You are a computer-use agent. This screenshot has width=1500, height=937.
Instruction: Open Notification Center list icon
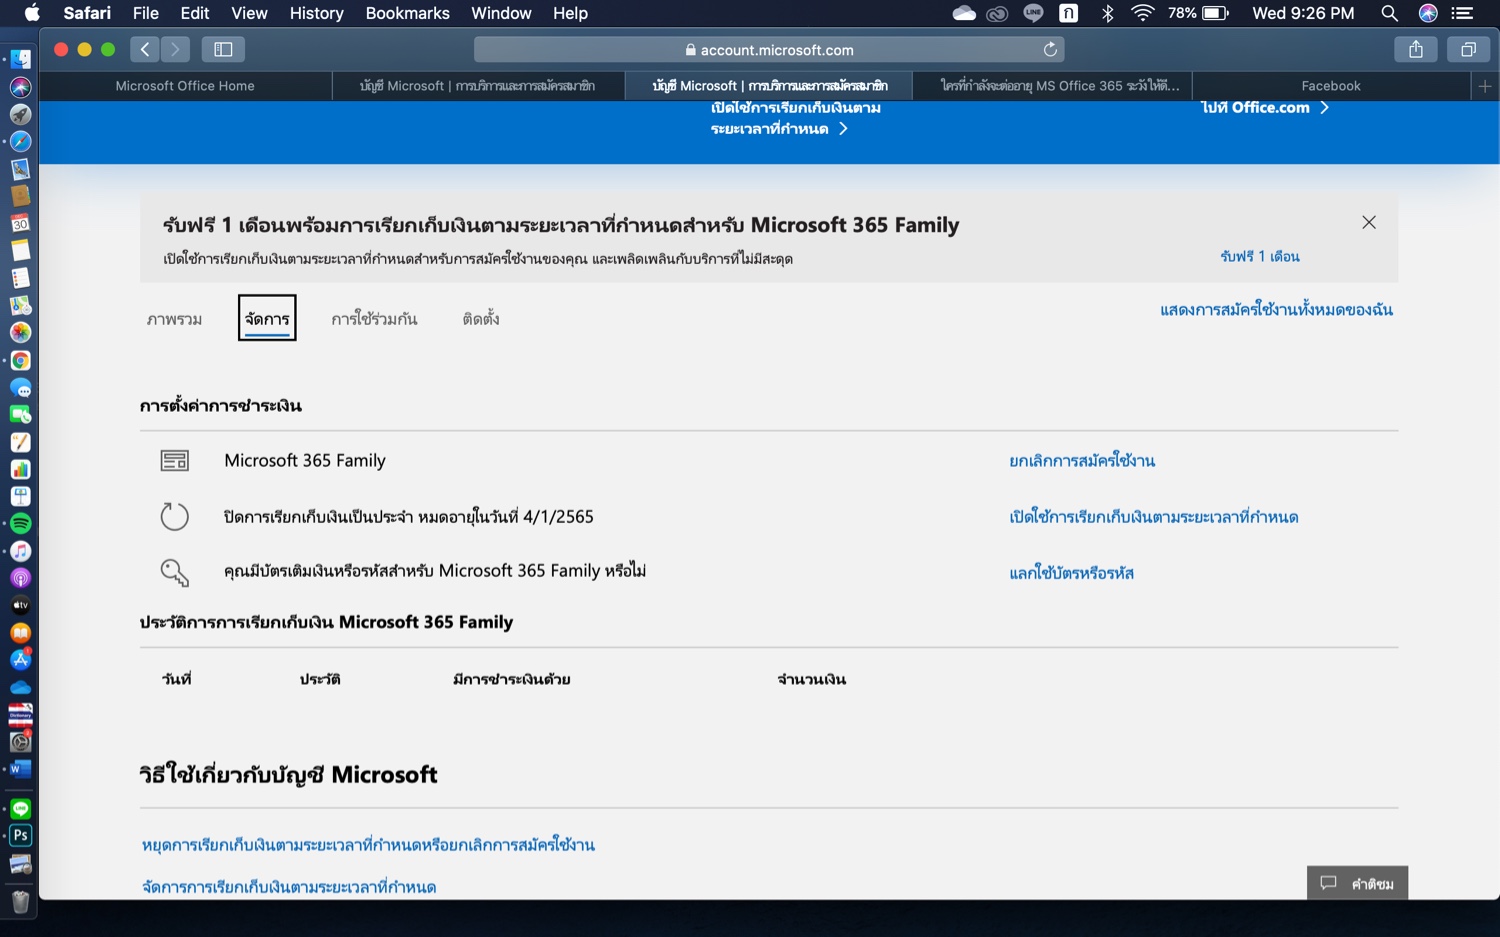tap(1462, 13)
